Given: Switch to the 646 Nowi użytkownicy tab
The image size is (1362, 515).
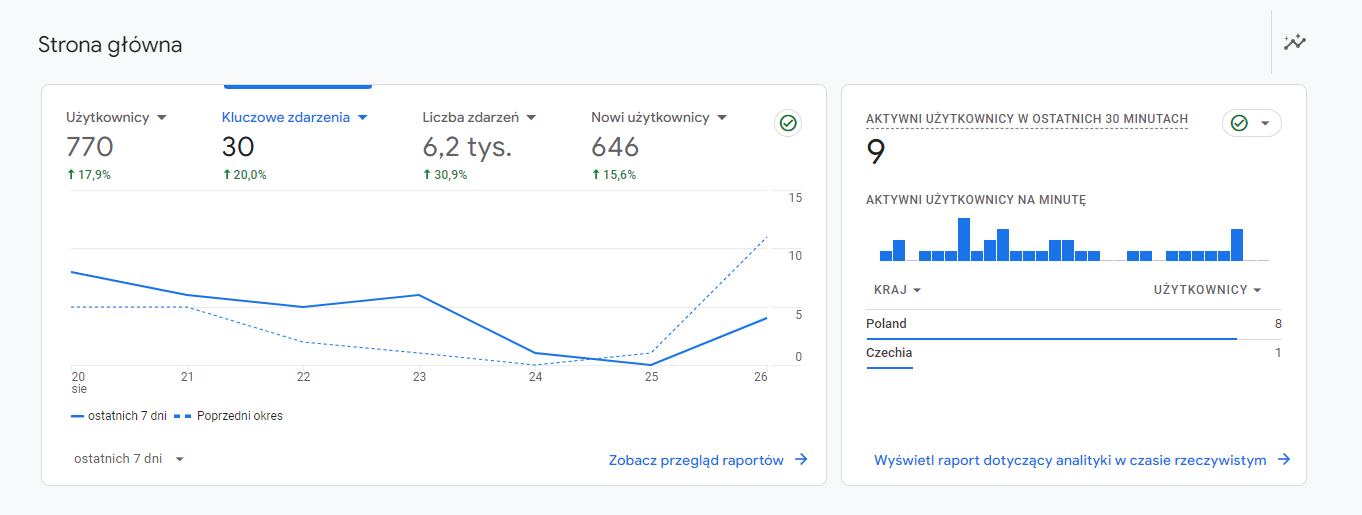Looking at the screenshot, I should 615,147.
